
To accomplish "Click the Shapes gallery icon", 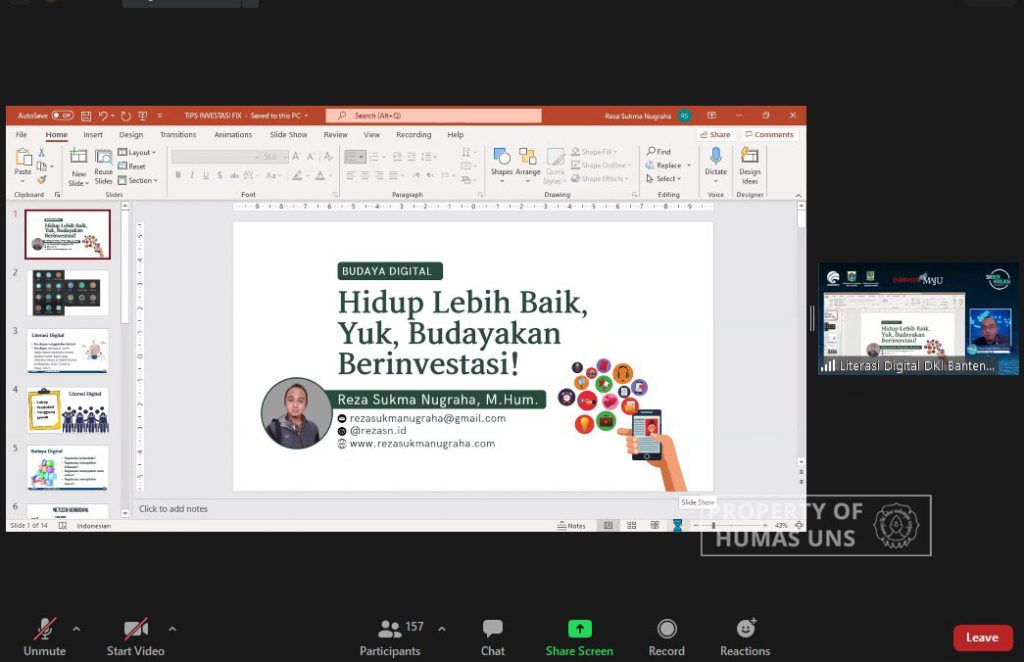I will [x=502, y=157].
